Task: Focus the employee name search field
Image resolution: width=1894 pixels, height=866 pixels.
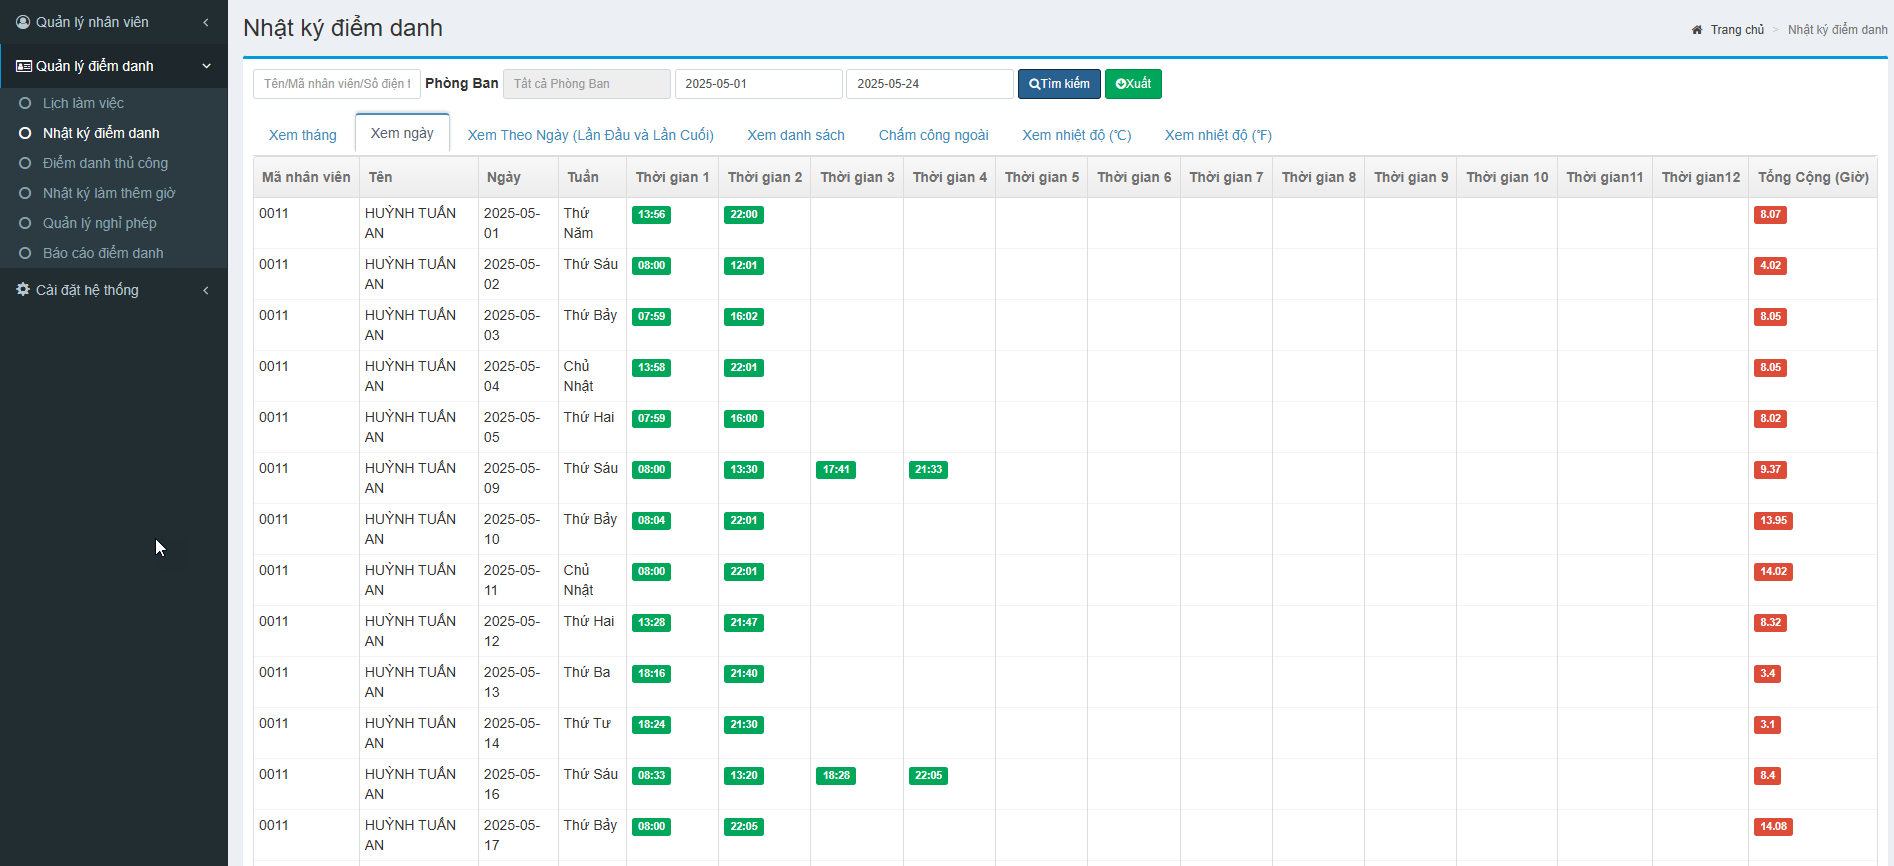Action: tap(336, 84)
